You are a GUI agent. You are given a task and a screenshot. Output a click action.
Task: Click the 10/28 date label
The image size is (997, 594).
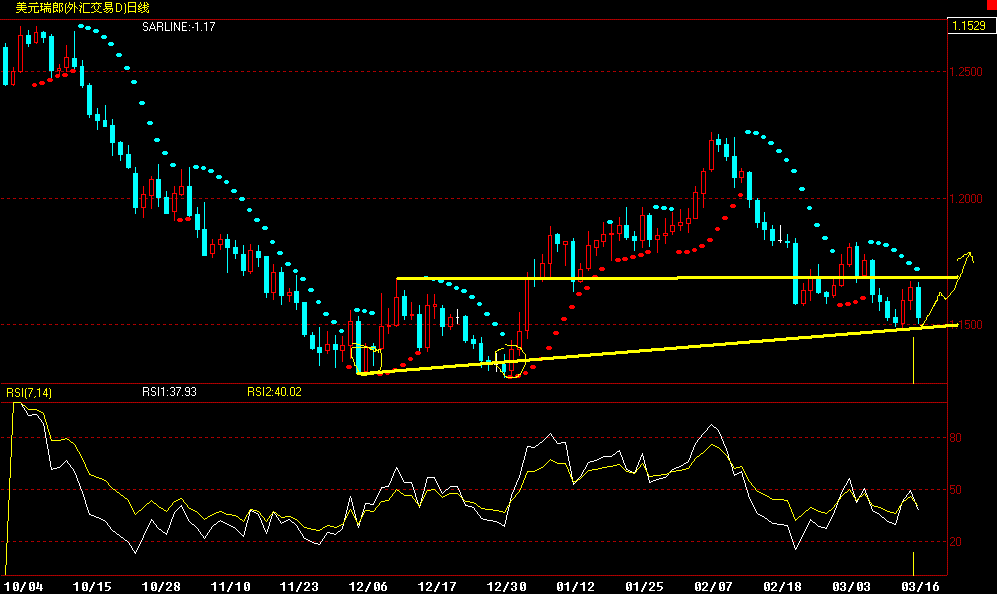161,586
